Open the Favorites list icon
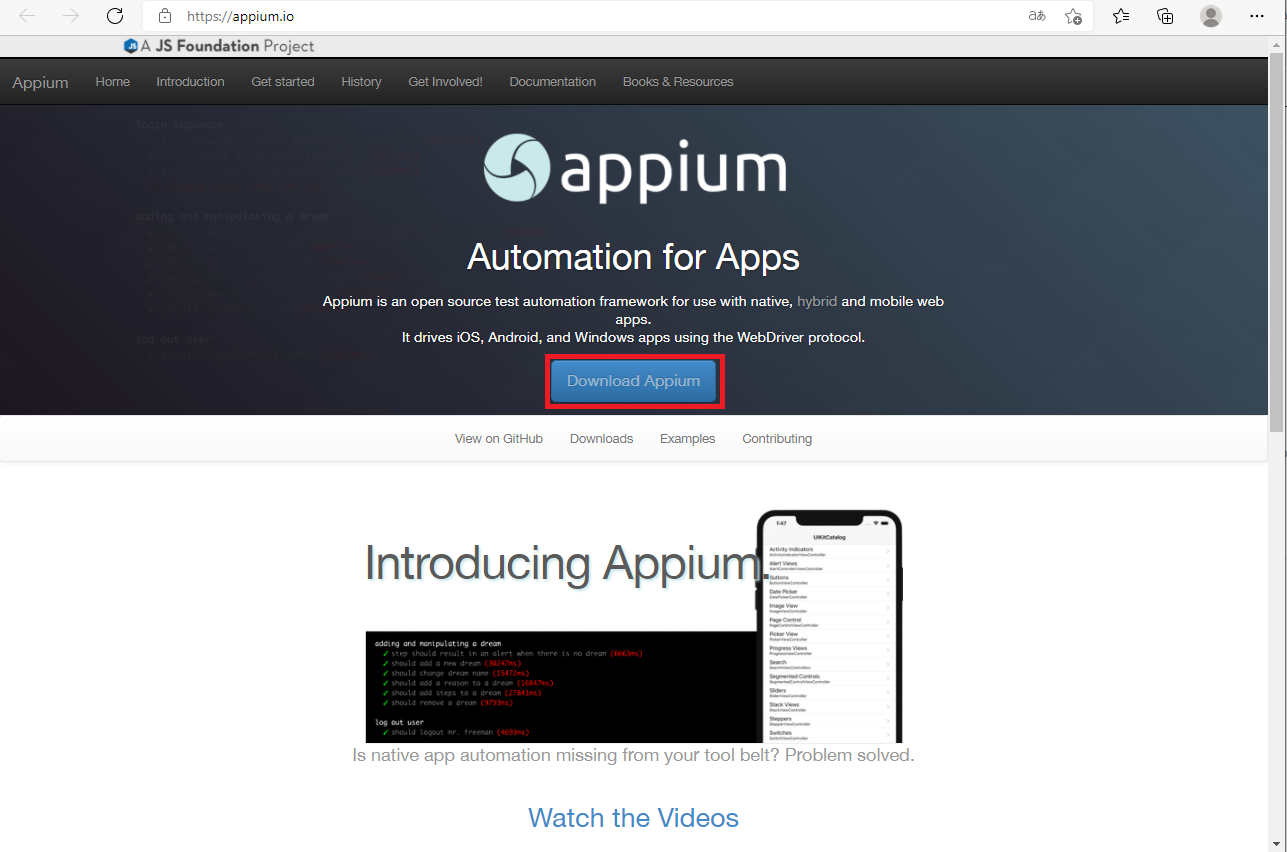Viewport: 1287px width, 852px height. (x=1121, y=16)
